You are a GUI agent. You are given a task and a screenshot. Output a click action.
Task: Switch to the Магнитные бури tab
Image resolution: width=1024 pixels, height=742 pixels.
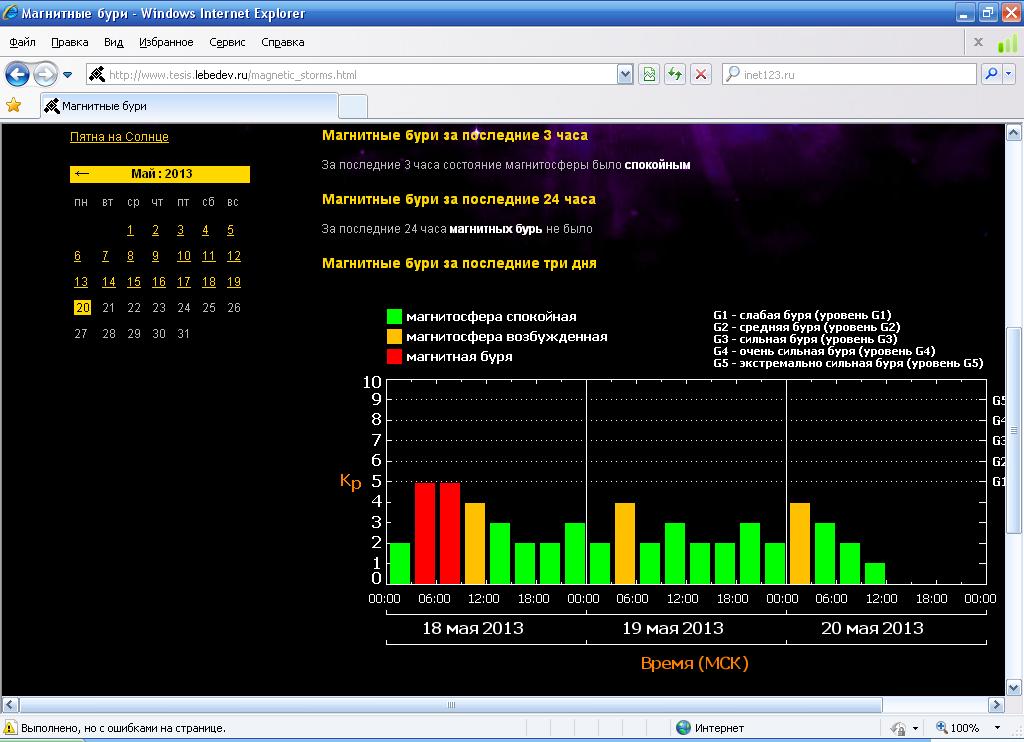104,106
